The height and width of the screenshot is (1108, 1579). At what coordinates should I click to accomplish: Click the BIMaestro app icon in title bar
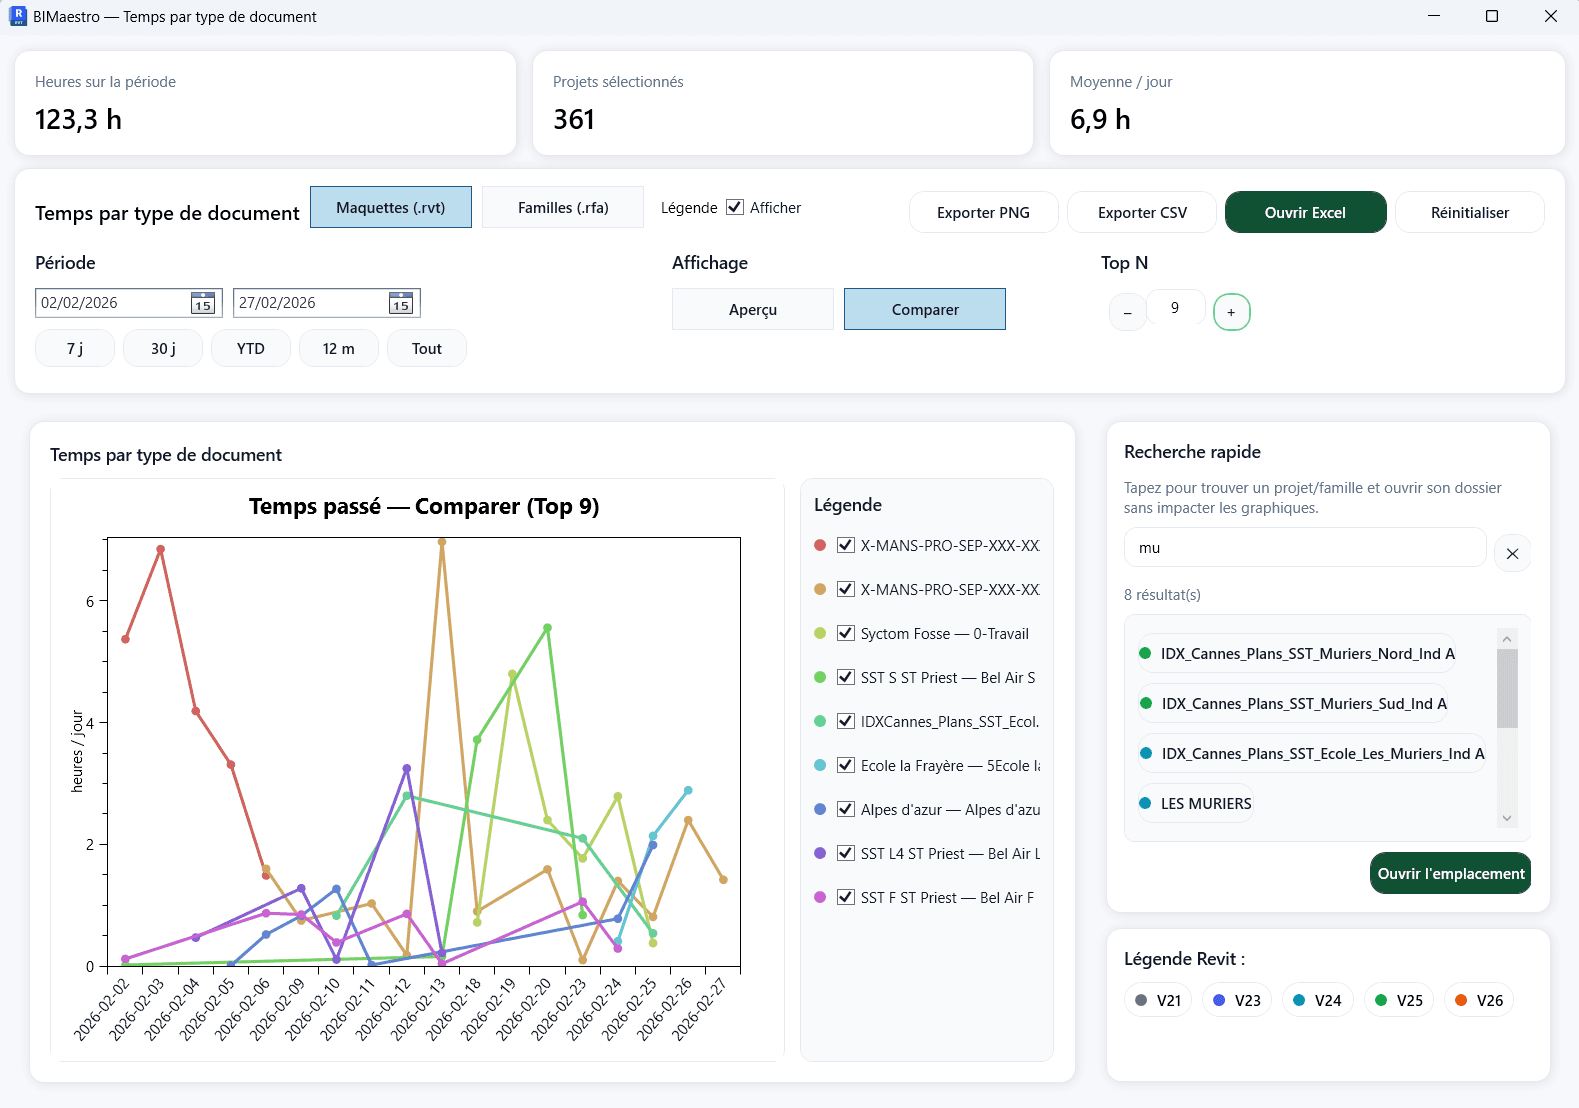click(18, 16)
